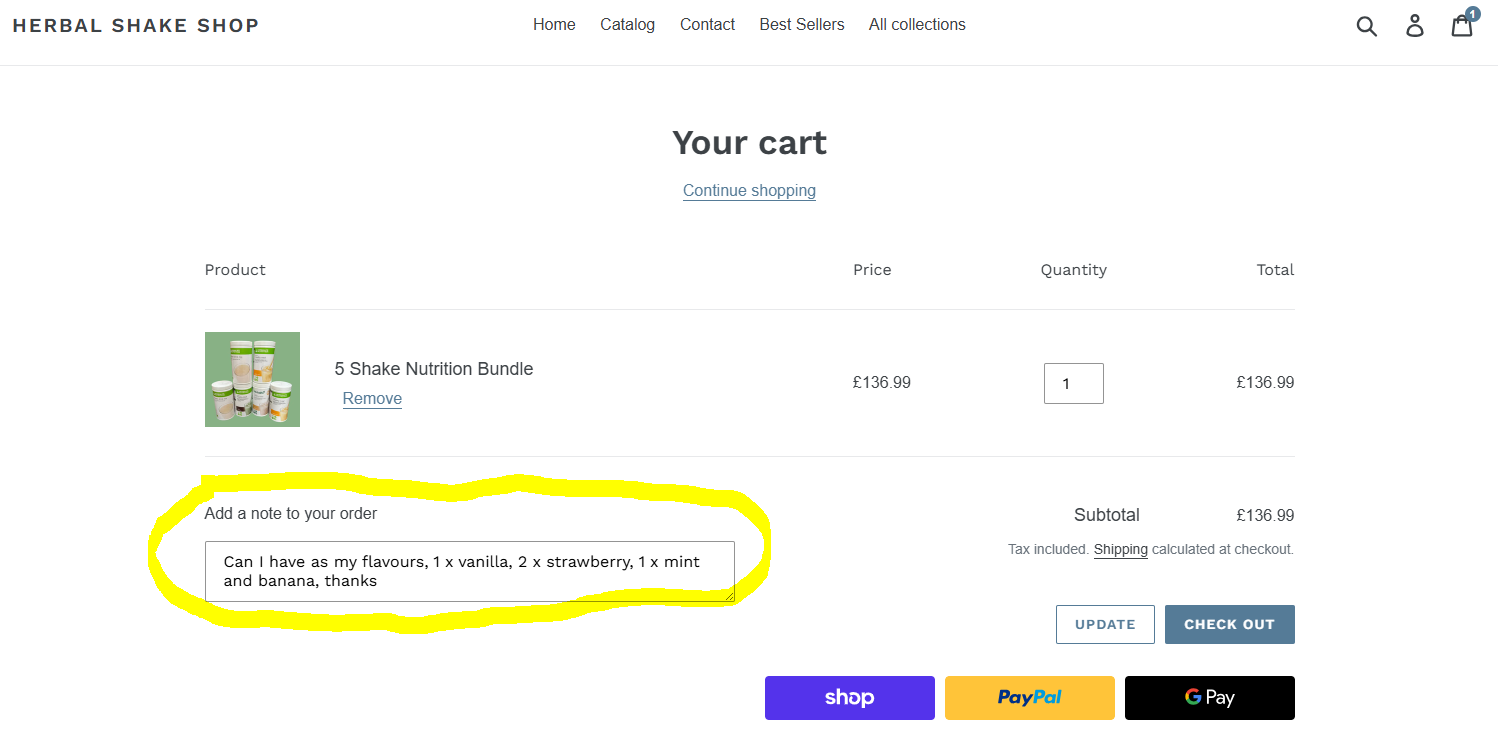Click the HERBAL SHAKE SHOP logo

tap(136, 25)
